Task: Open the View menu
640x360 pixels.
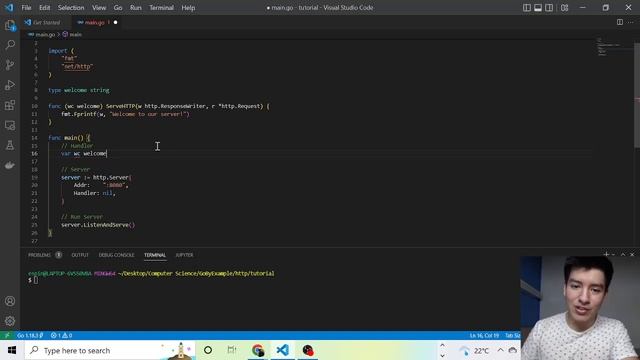Action: (99, 8)
